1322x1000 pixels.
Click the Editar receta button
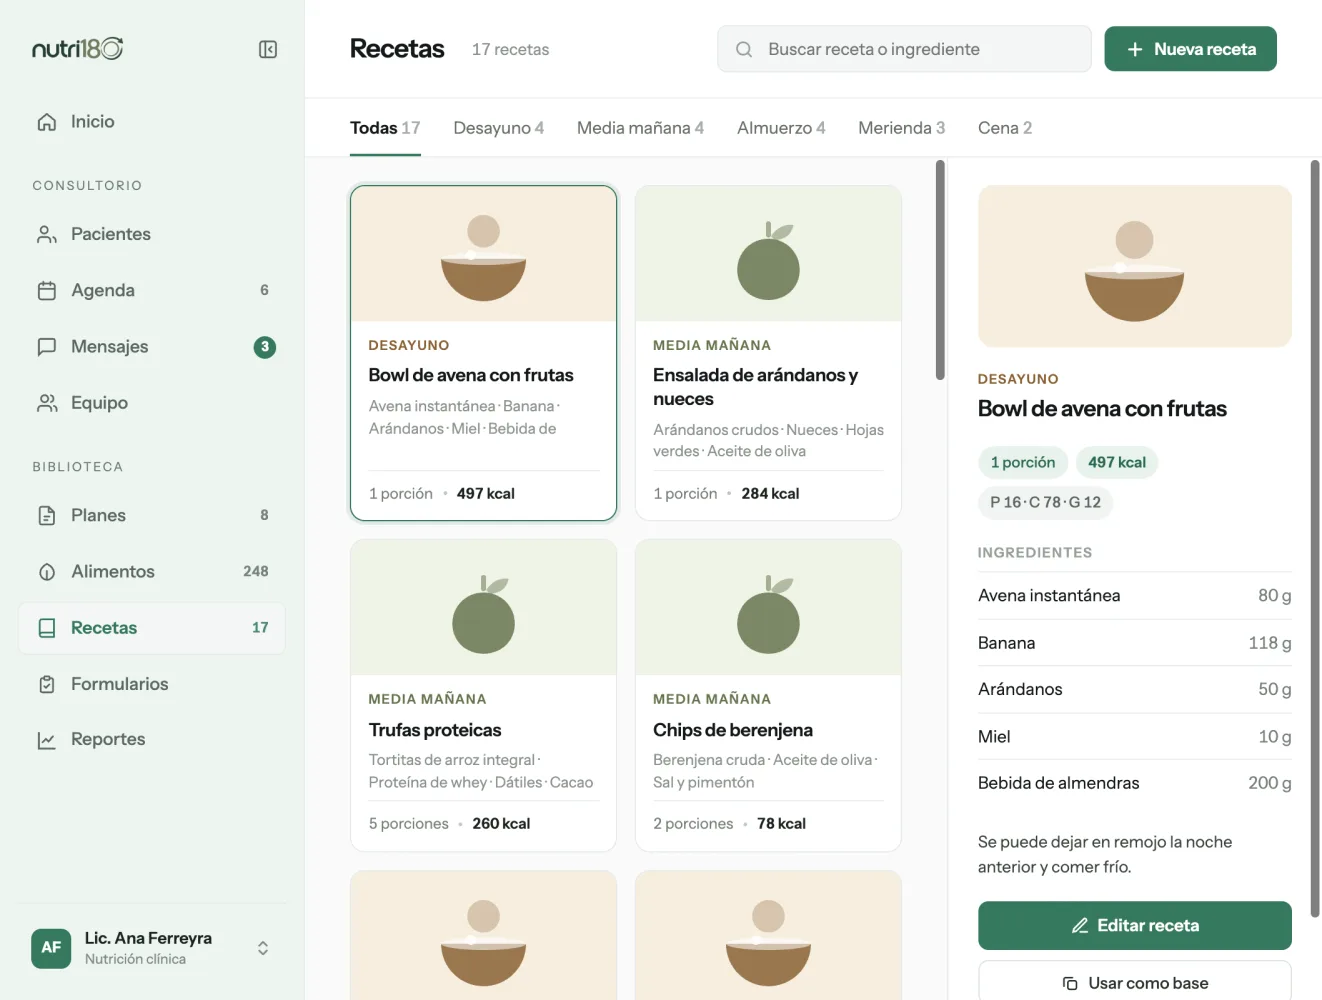1135,926
